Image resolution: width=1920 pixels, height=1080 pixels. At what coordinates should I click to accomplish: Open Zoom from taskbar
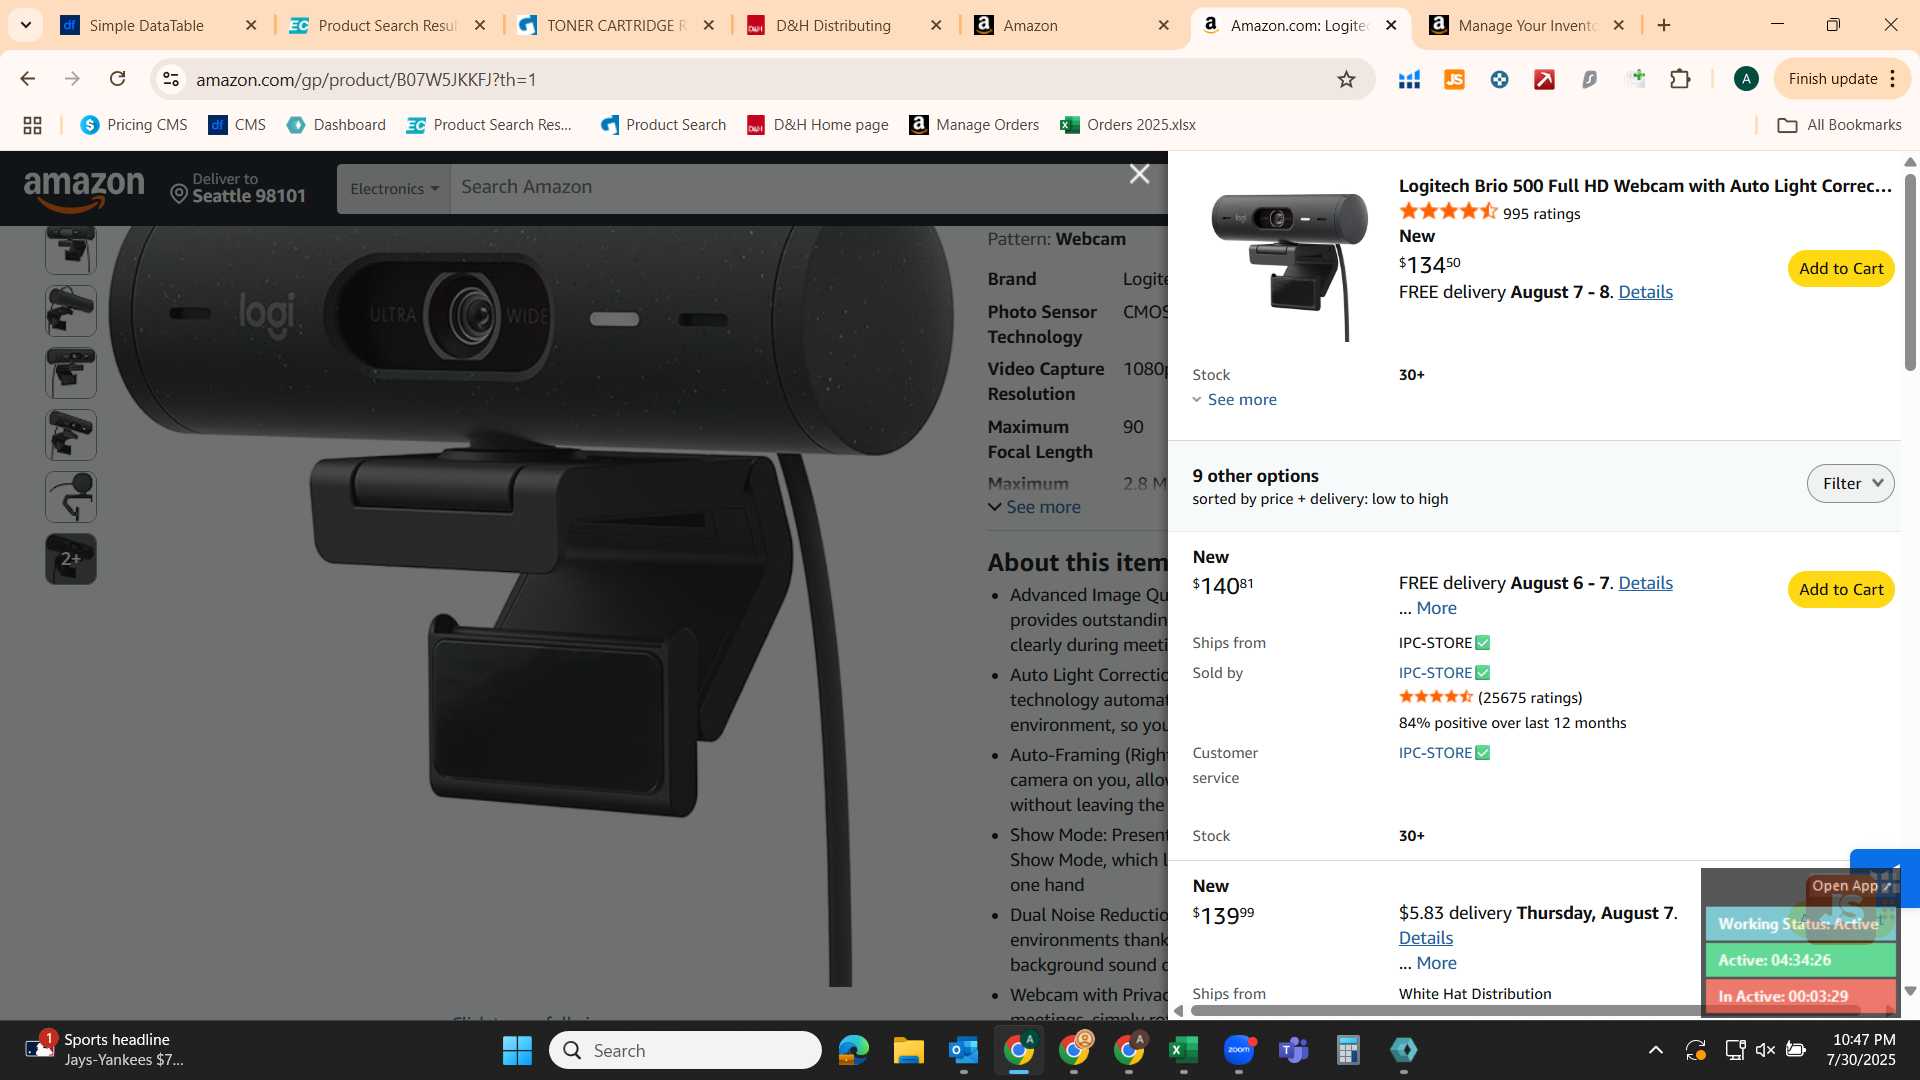(1239, 1050)
